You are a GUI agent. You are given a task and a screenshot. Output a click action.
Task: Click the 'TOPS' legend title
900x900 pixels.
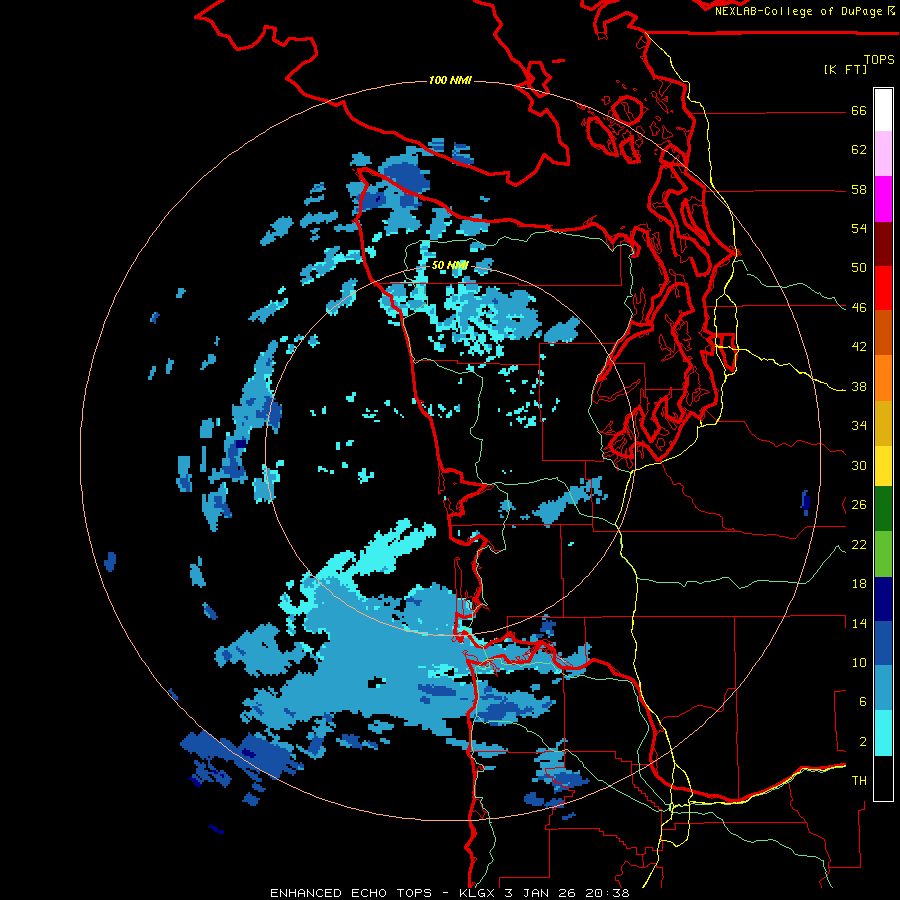point(879,59)
